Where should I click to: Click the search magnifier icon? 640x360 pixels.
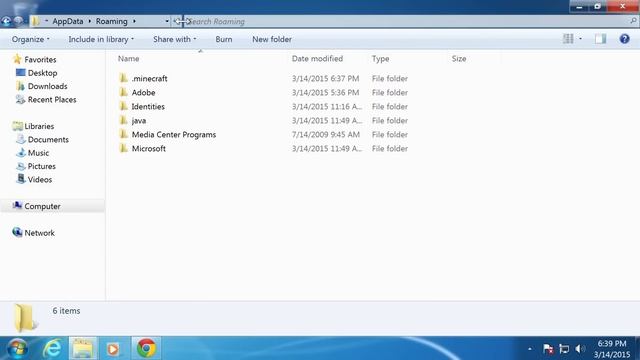point(633,21)
